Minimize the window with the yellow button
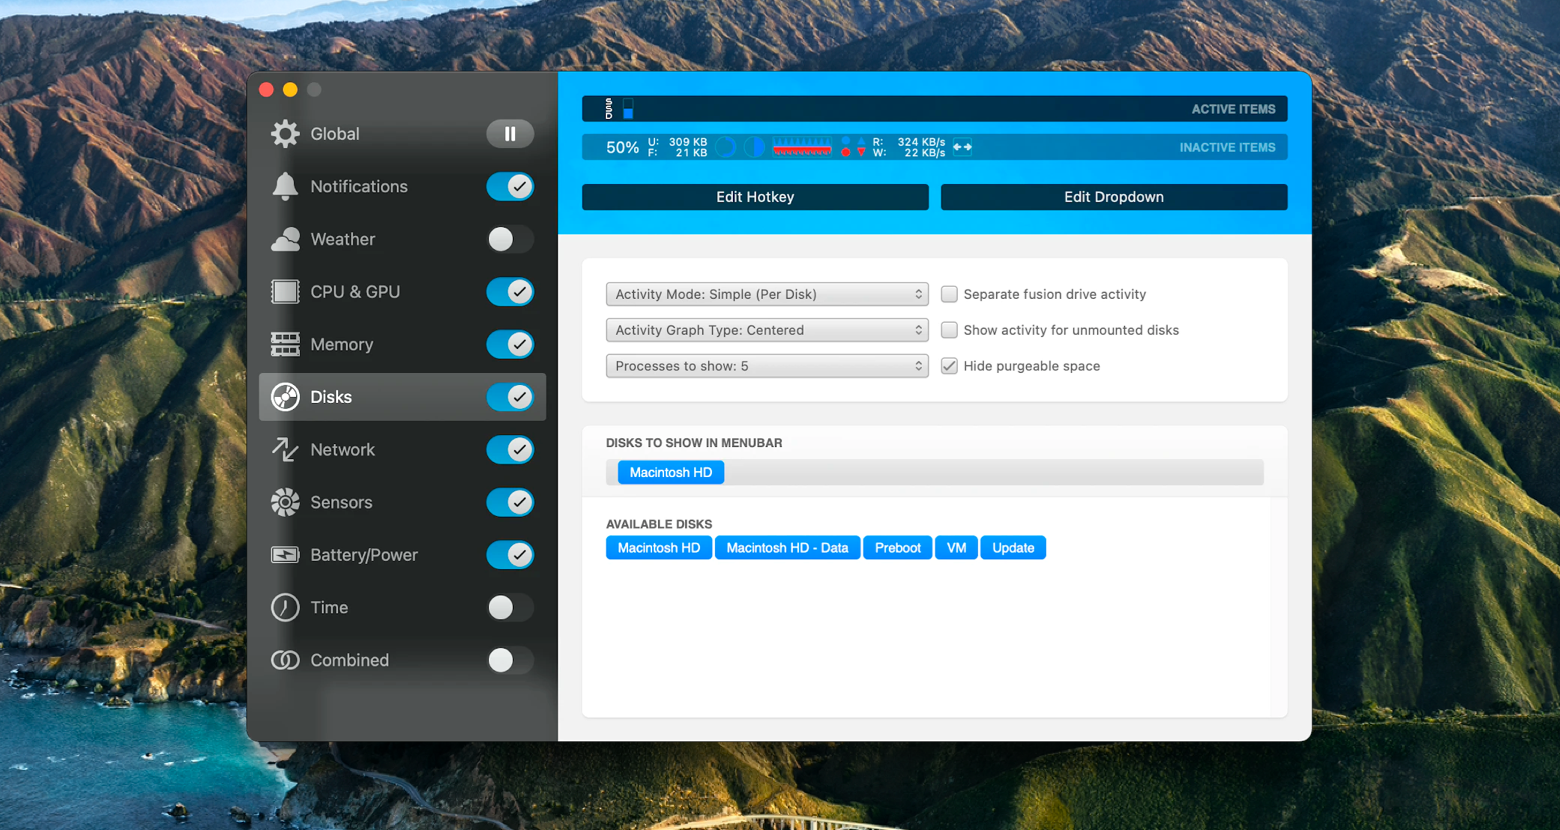Screen dimensions: 1560x830 (290, 90)
